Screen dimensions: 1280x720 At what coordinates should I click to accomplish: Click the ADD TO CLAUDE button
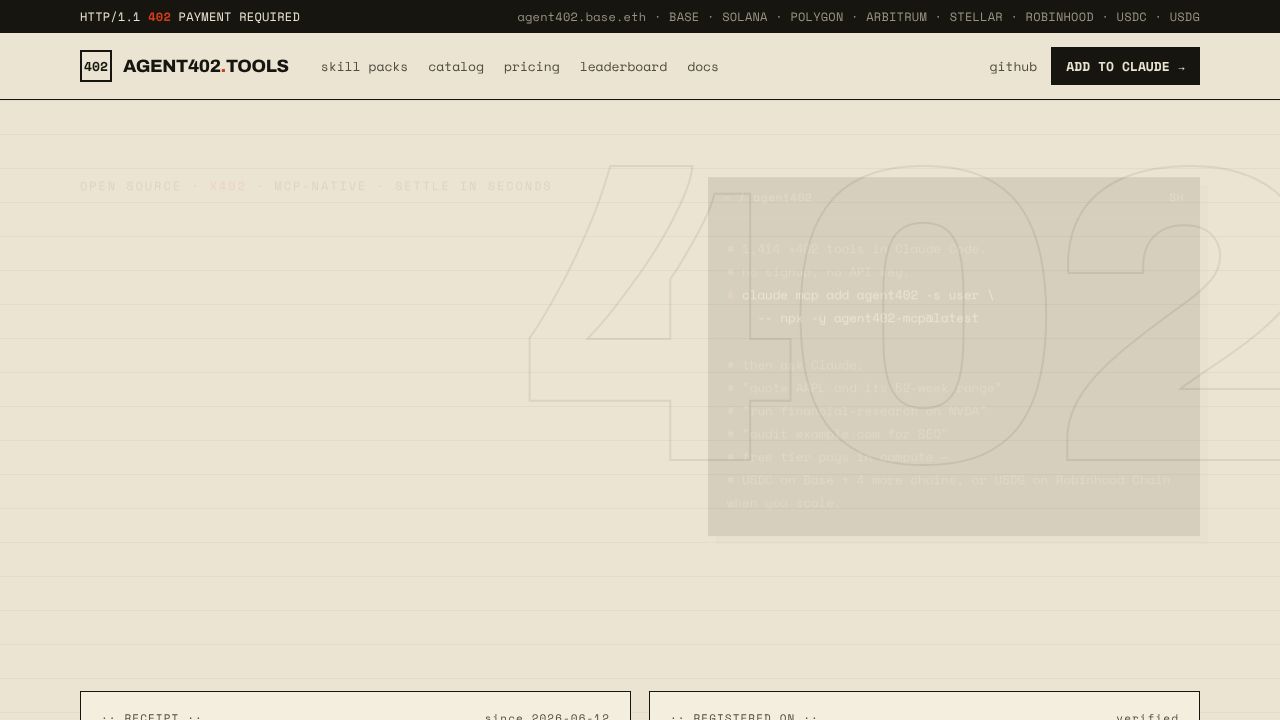pyautogui.click(x=1125, y=66)
